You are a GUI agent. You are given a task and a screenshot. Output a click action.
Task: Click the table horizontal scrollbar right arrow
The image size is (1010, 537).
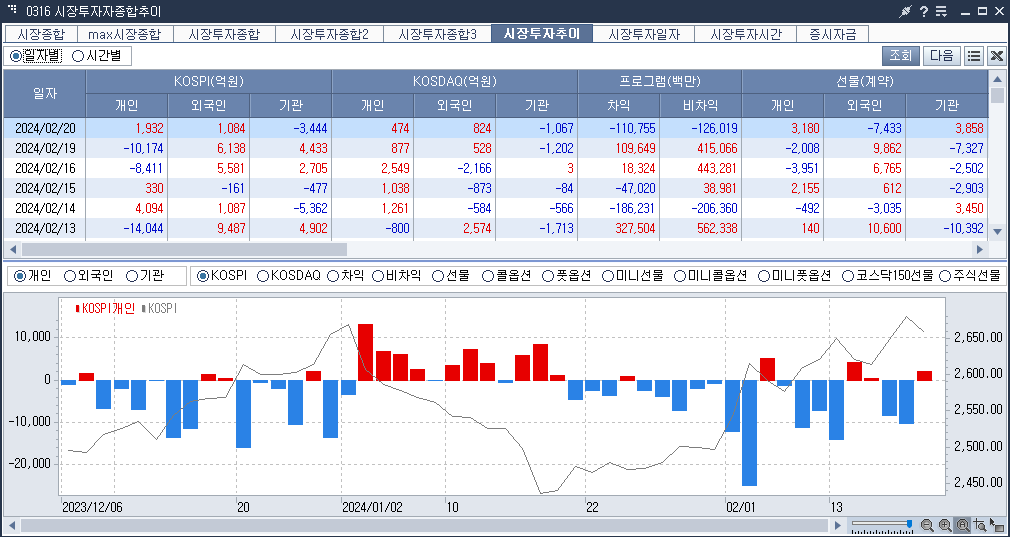click(980, 249)
